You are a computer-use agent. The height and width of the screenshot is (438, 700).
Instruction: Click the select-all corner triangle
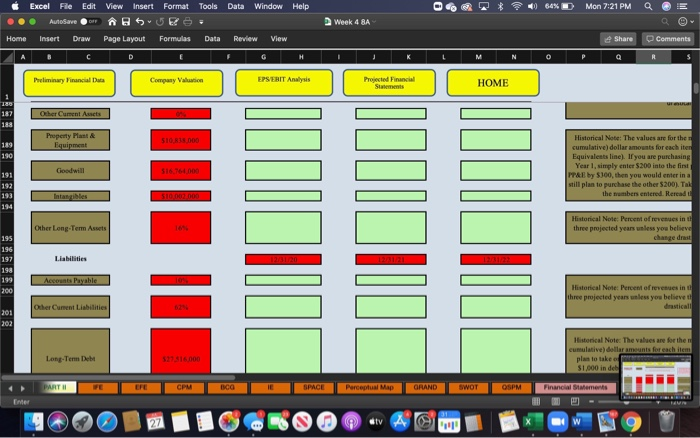click(x=7, y=57)
